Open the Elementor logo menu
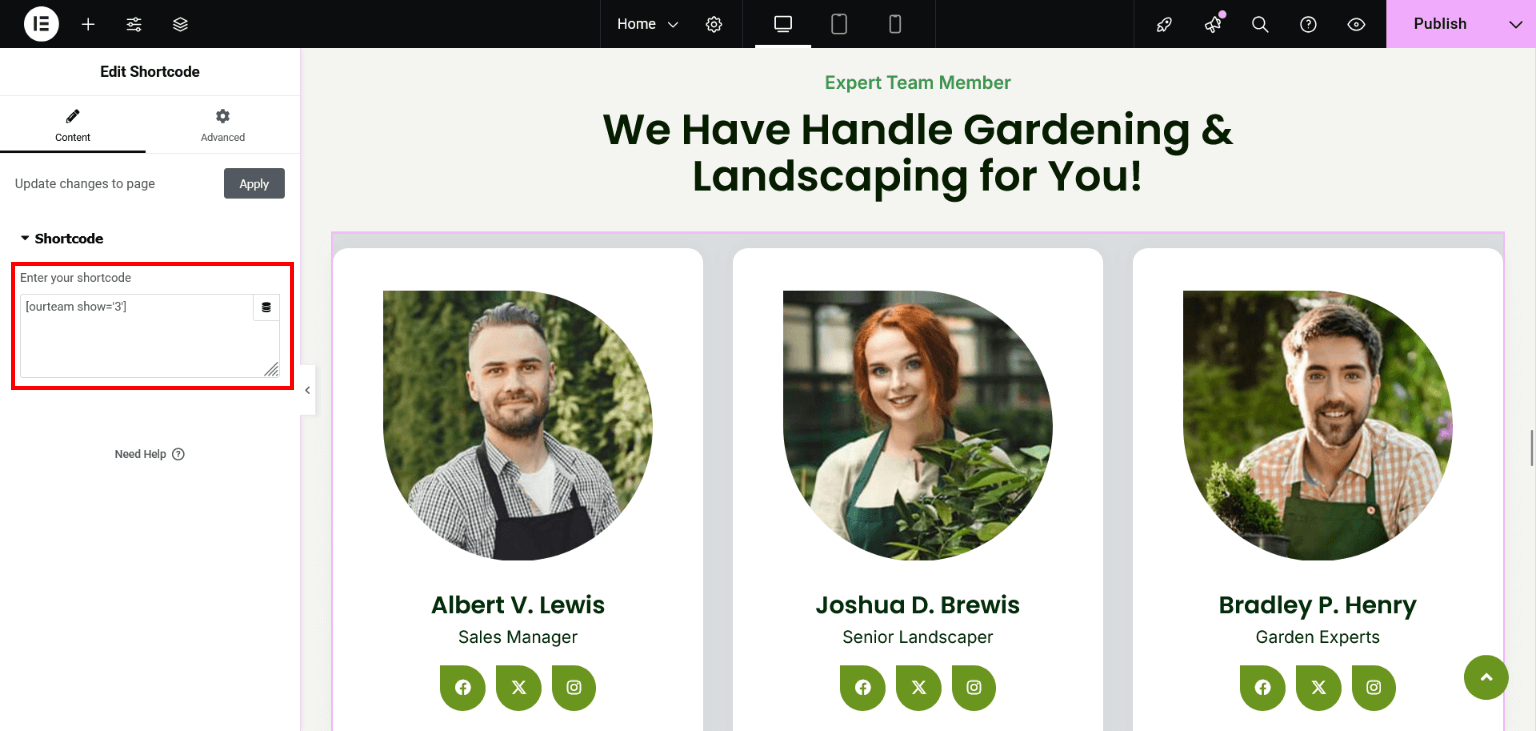 (41, 24)
